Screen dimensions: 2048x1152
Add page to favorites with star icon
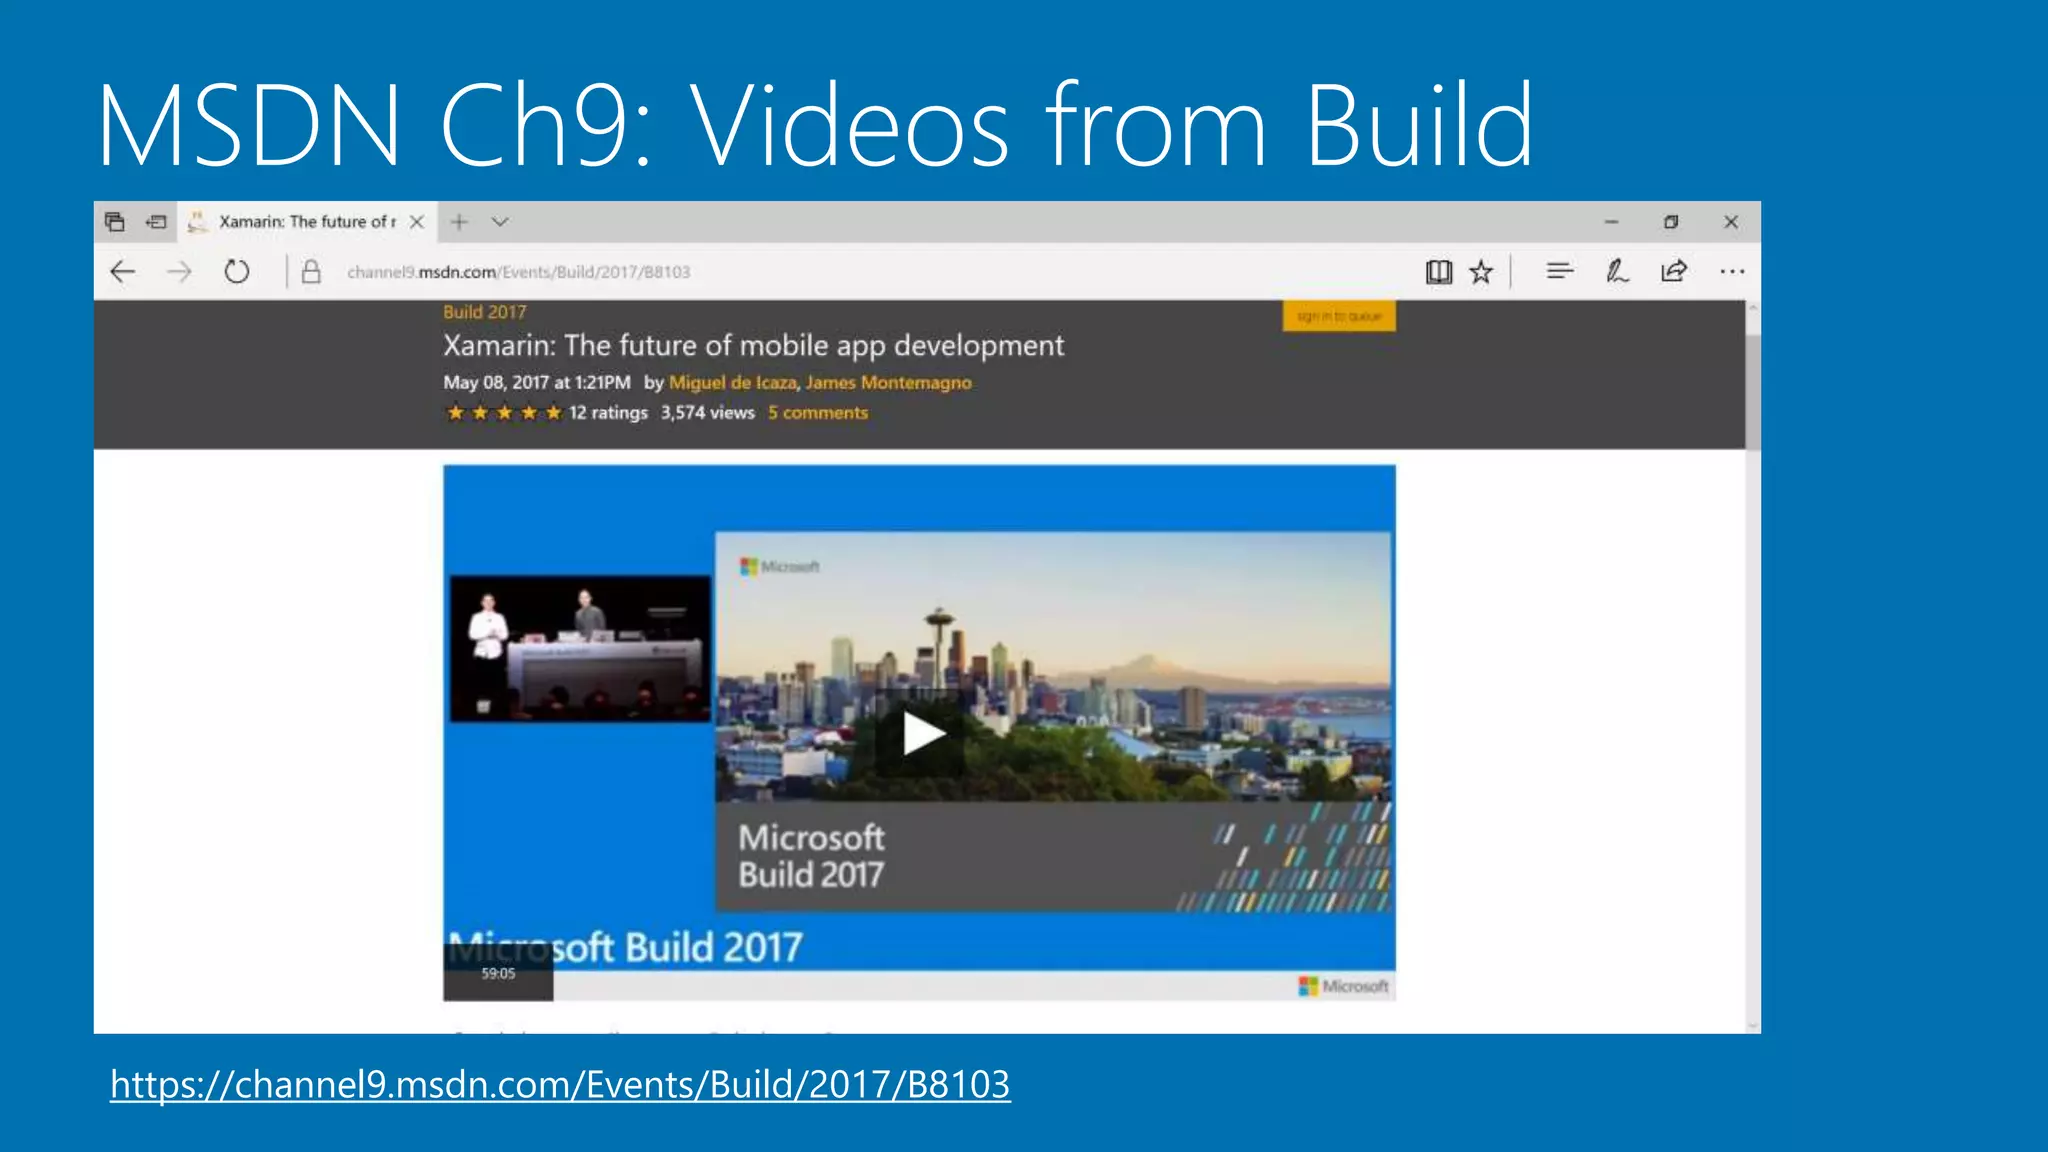coord(1481,272)
